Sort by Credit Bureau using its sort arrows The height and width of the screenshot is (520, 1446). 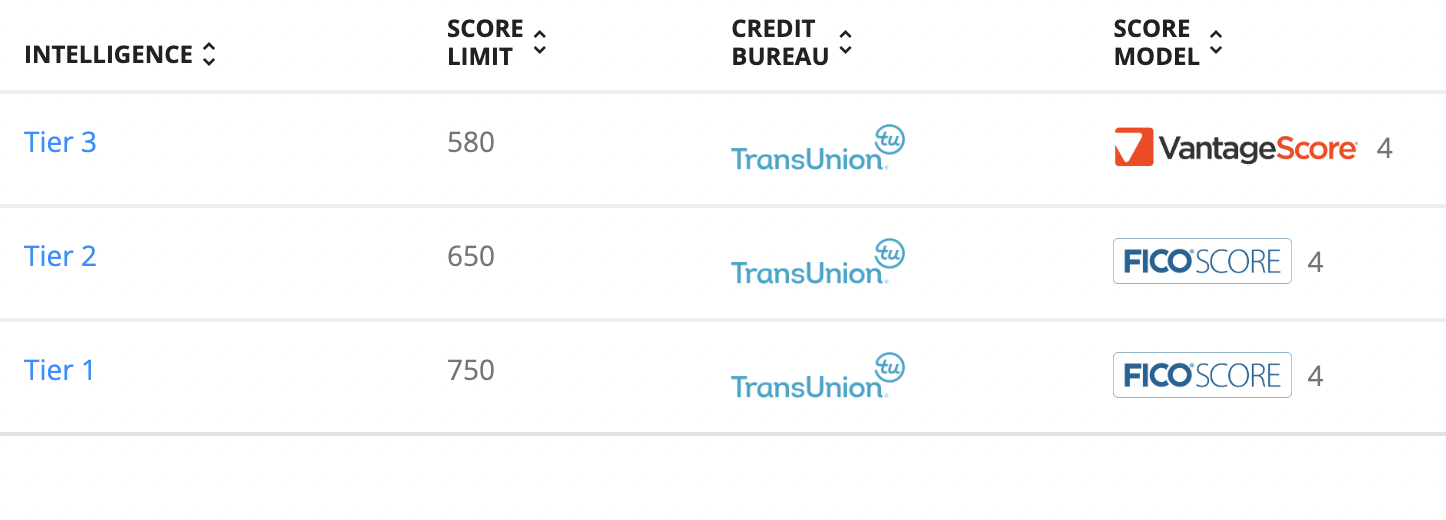[x=845, y=42]
